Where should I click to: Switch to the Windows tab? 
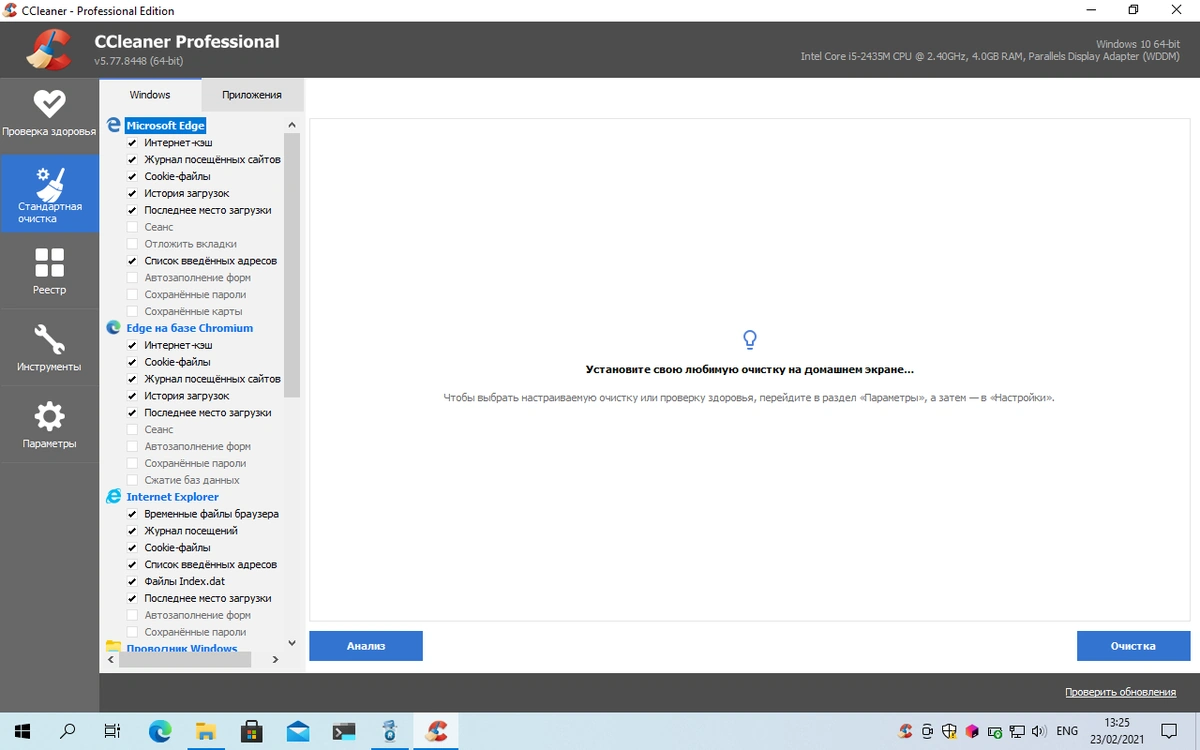(x=150, y=95)
